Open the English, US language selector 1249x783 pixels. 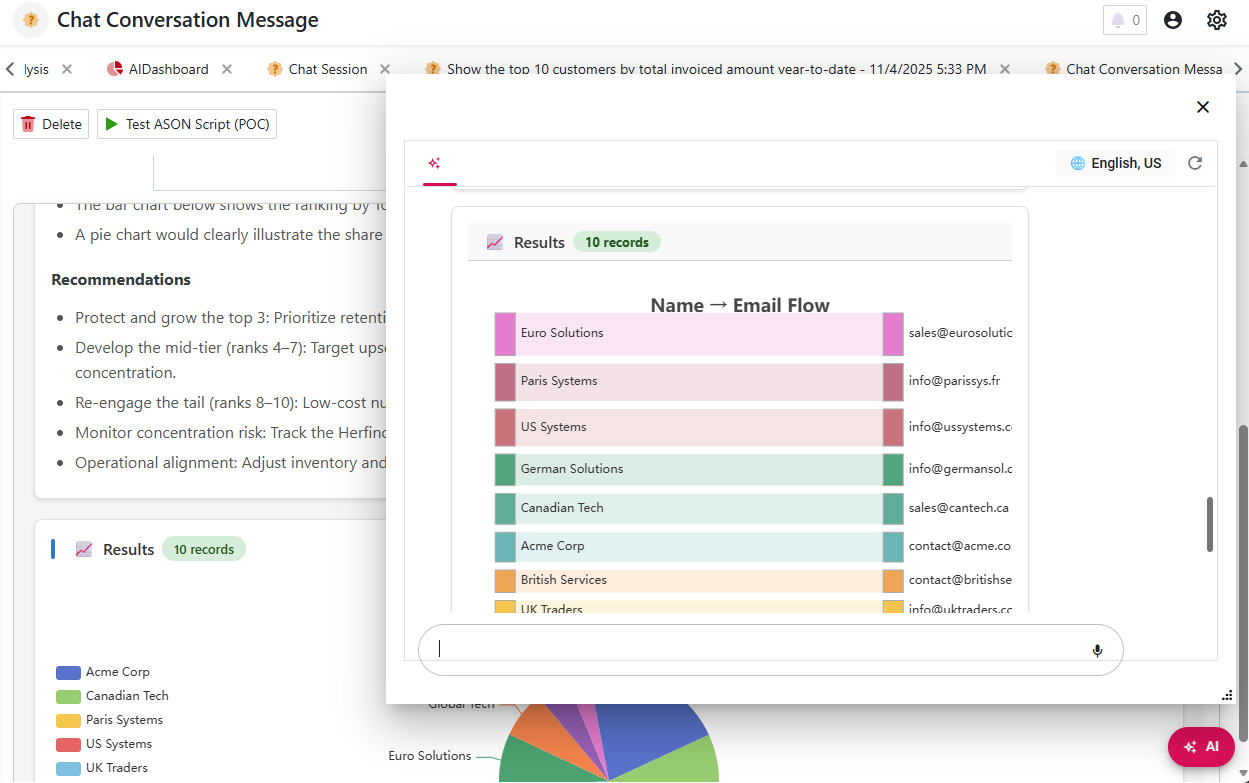click(x=1115, y=162)
